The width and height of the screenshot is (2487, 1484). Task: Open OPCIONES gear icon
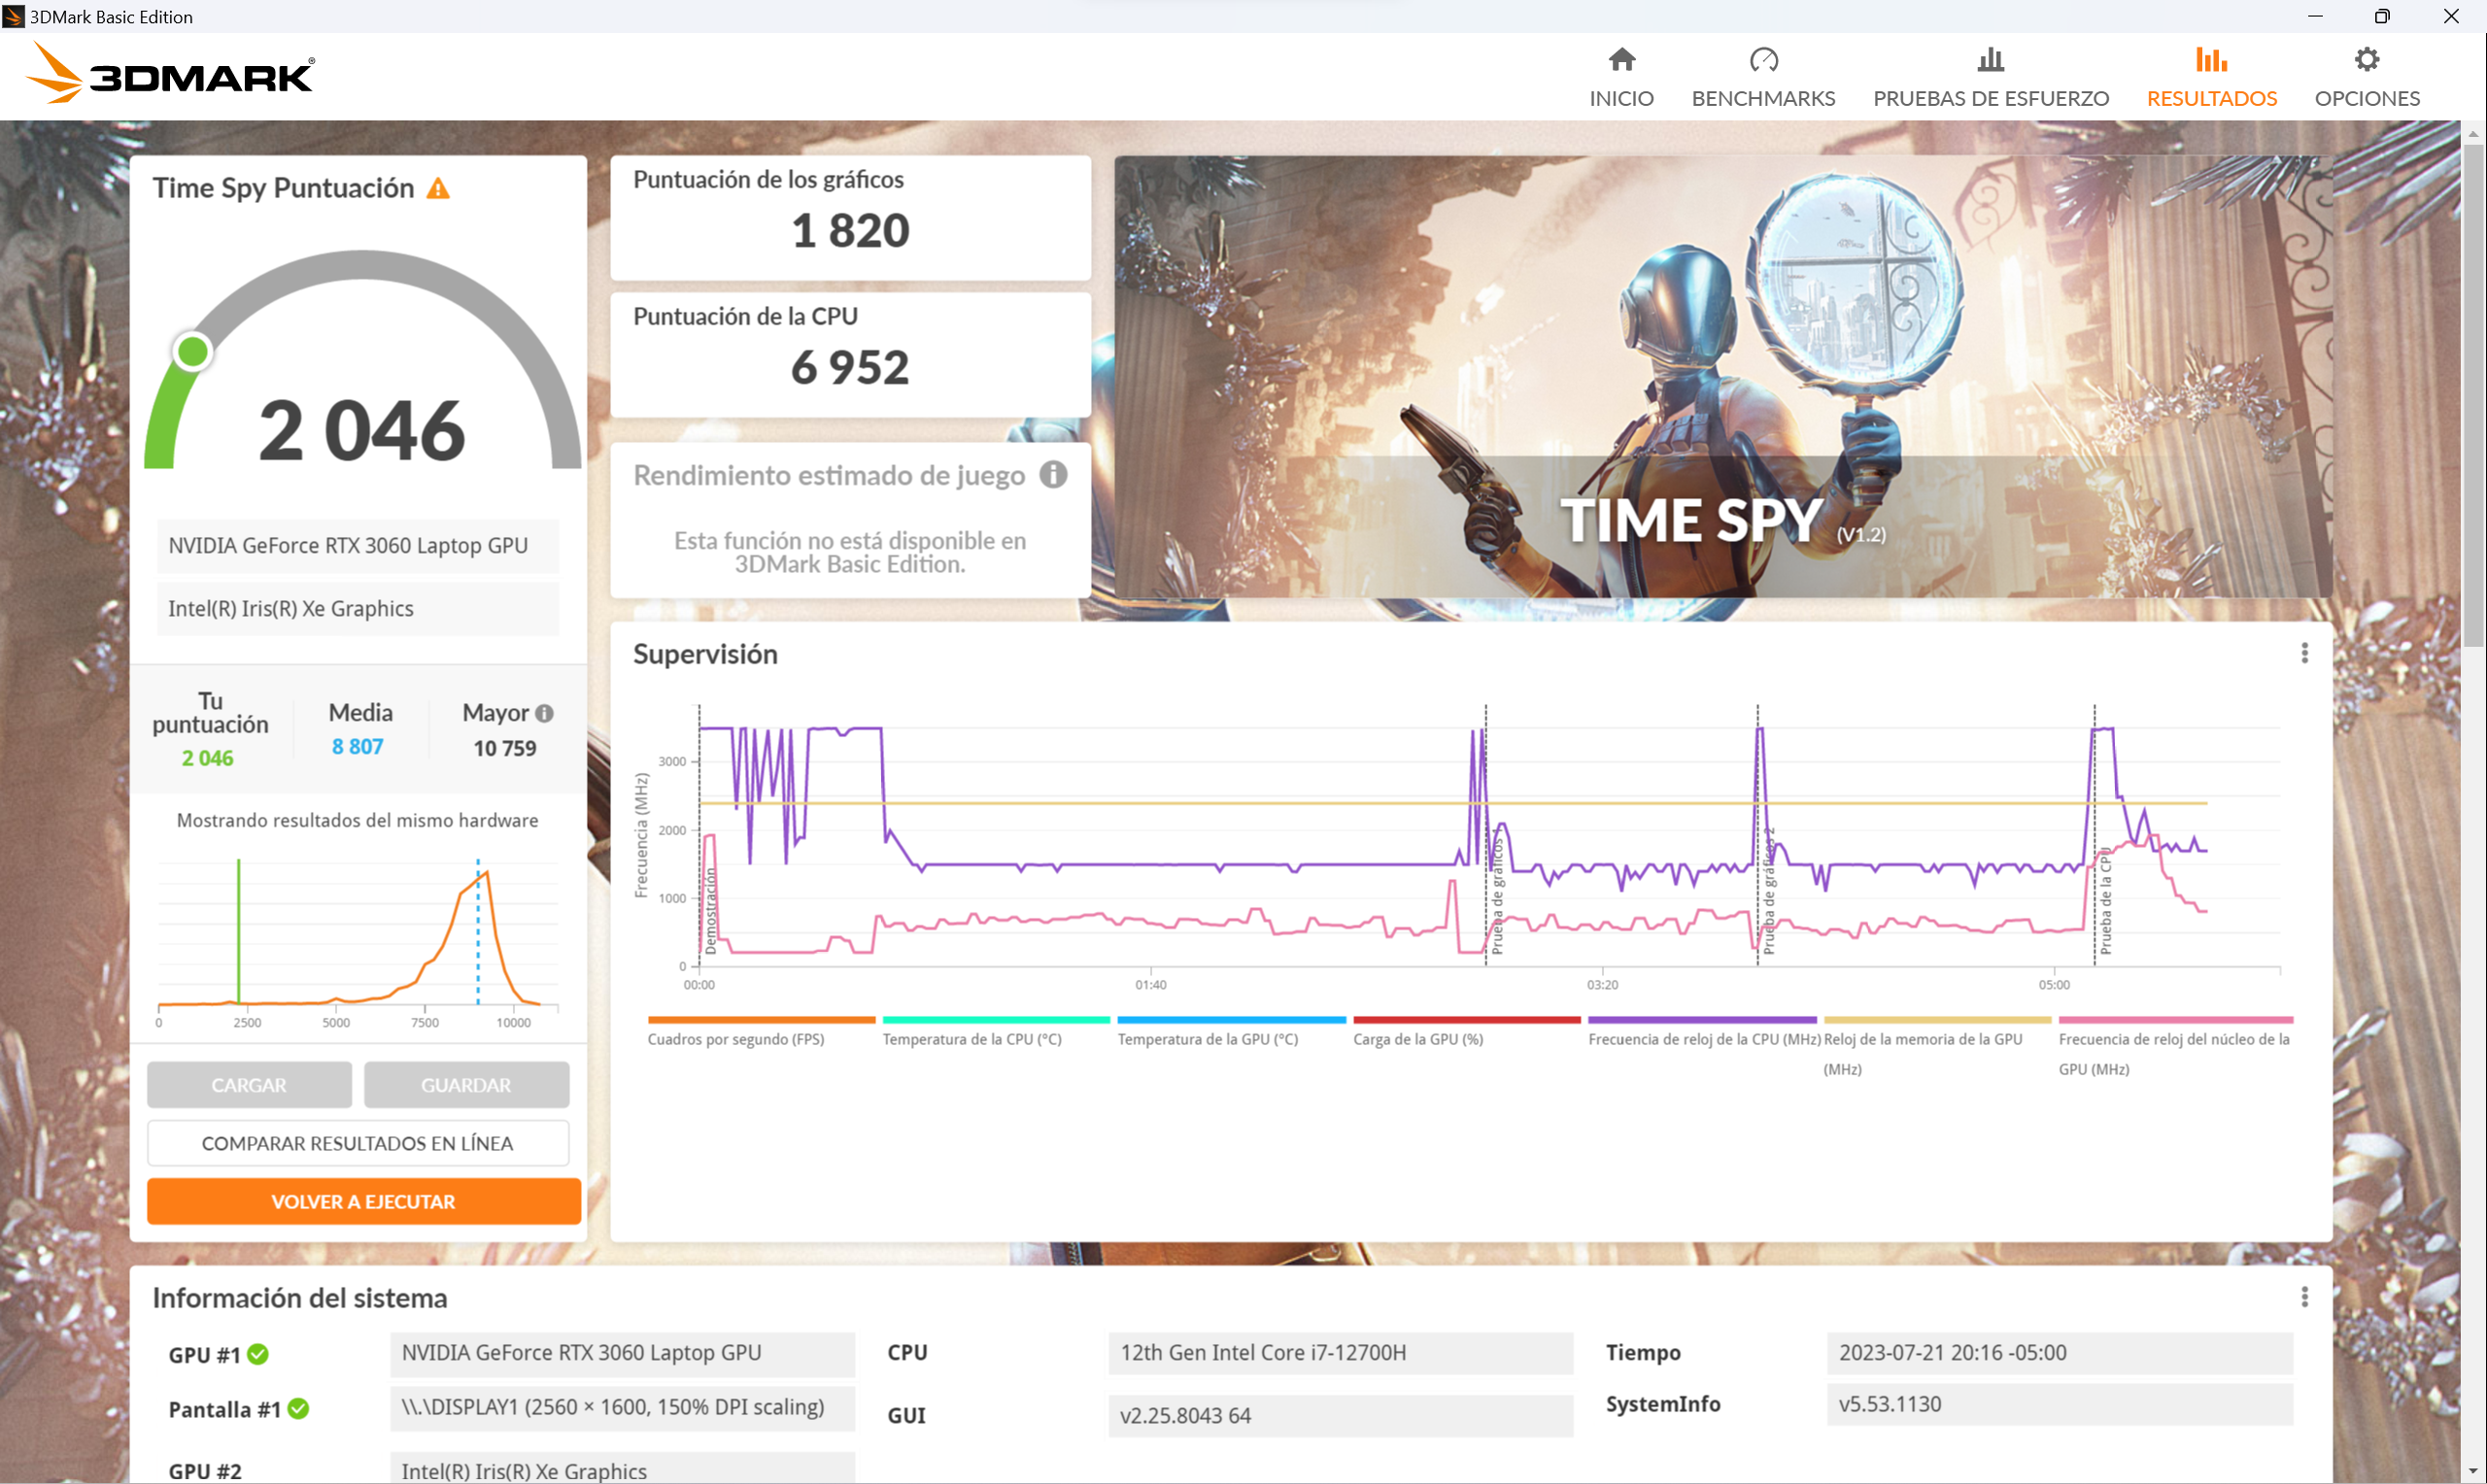pyautogui.click(x=2366, y=60)
